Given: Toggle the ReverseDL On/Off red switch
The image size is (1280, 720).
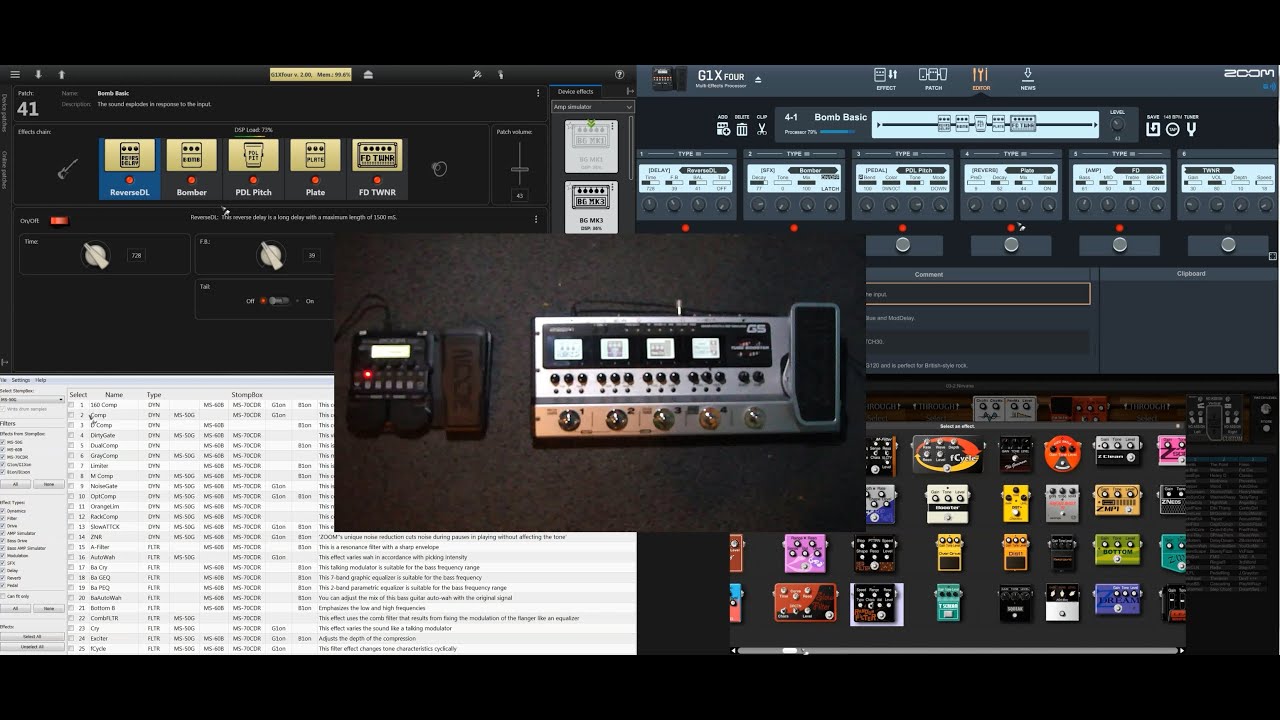Looking at the screenshot, I should point(59,220).
